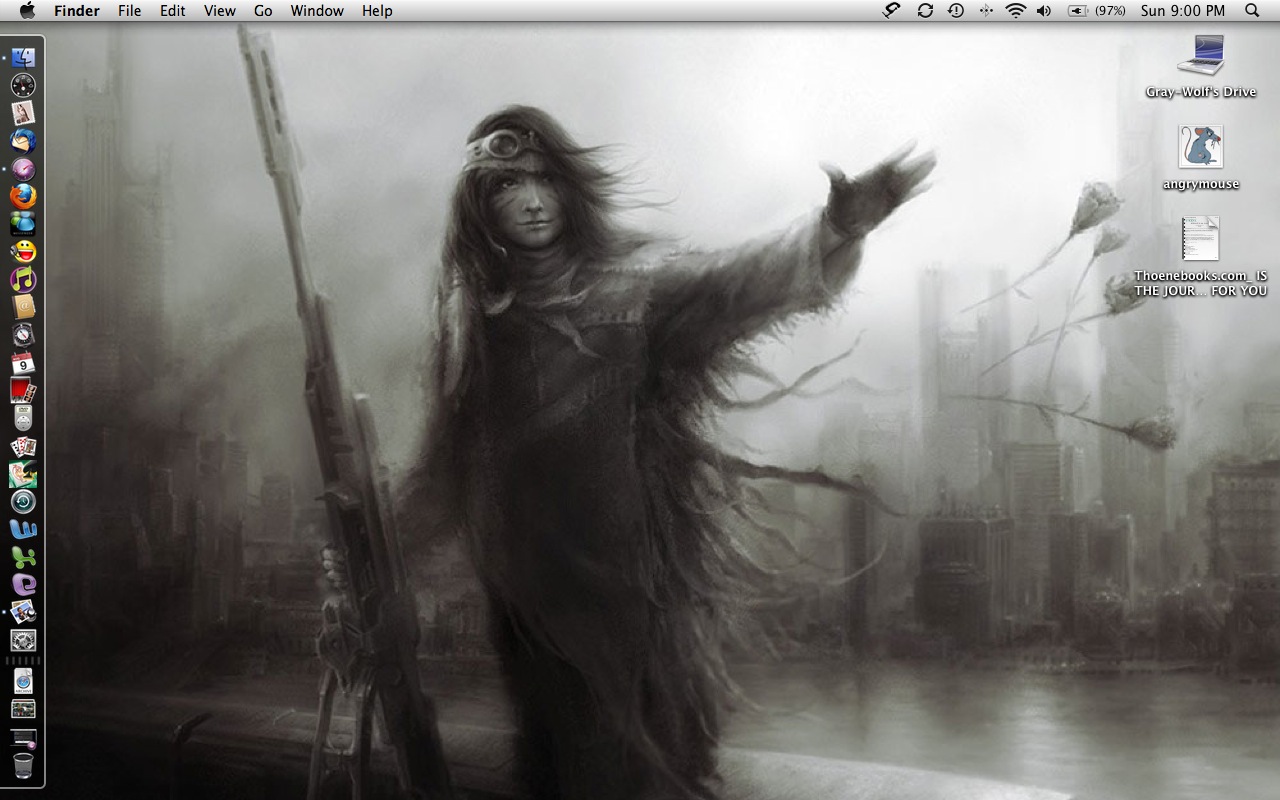Launch Thunderbird mail from the Dock
The image size is (1280, 800).
point(23,142)
